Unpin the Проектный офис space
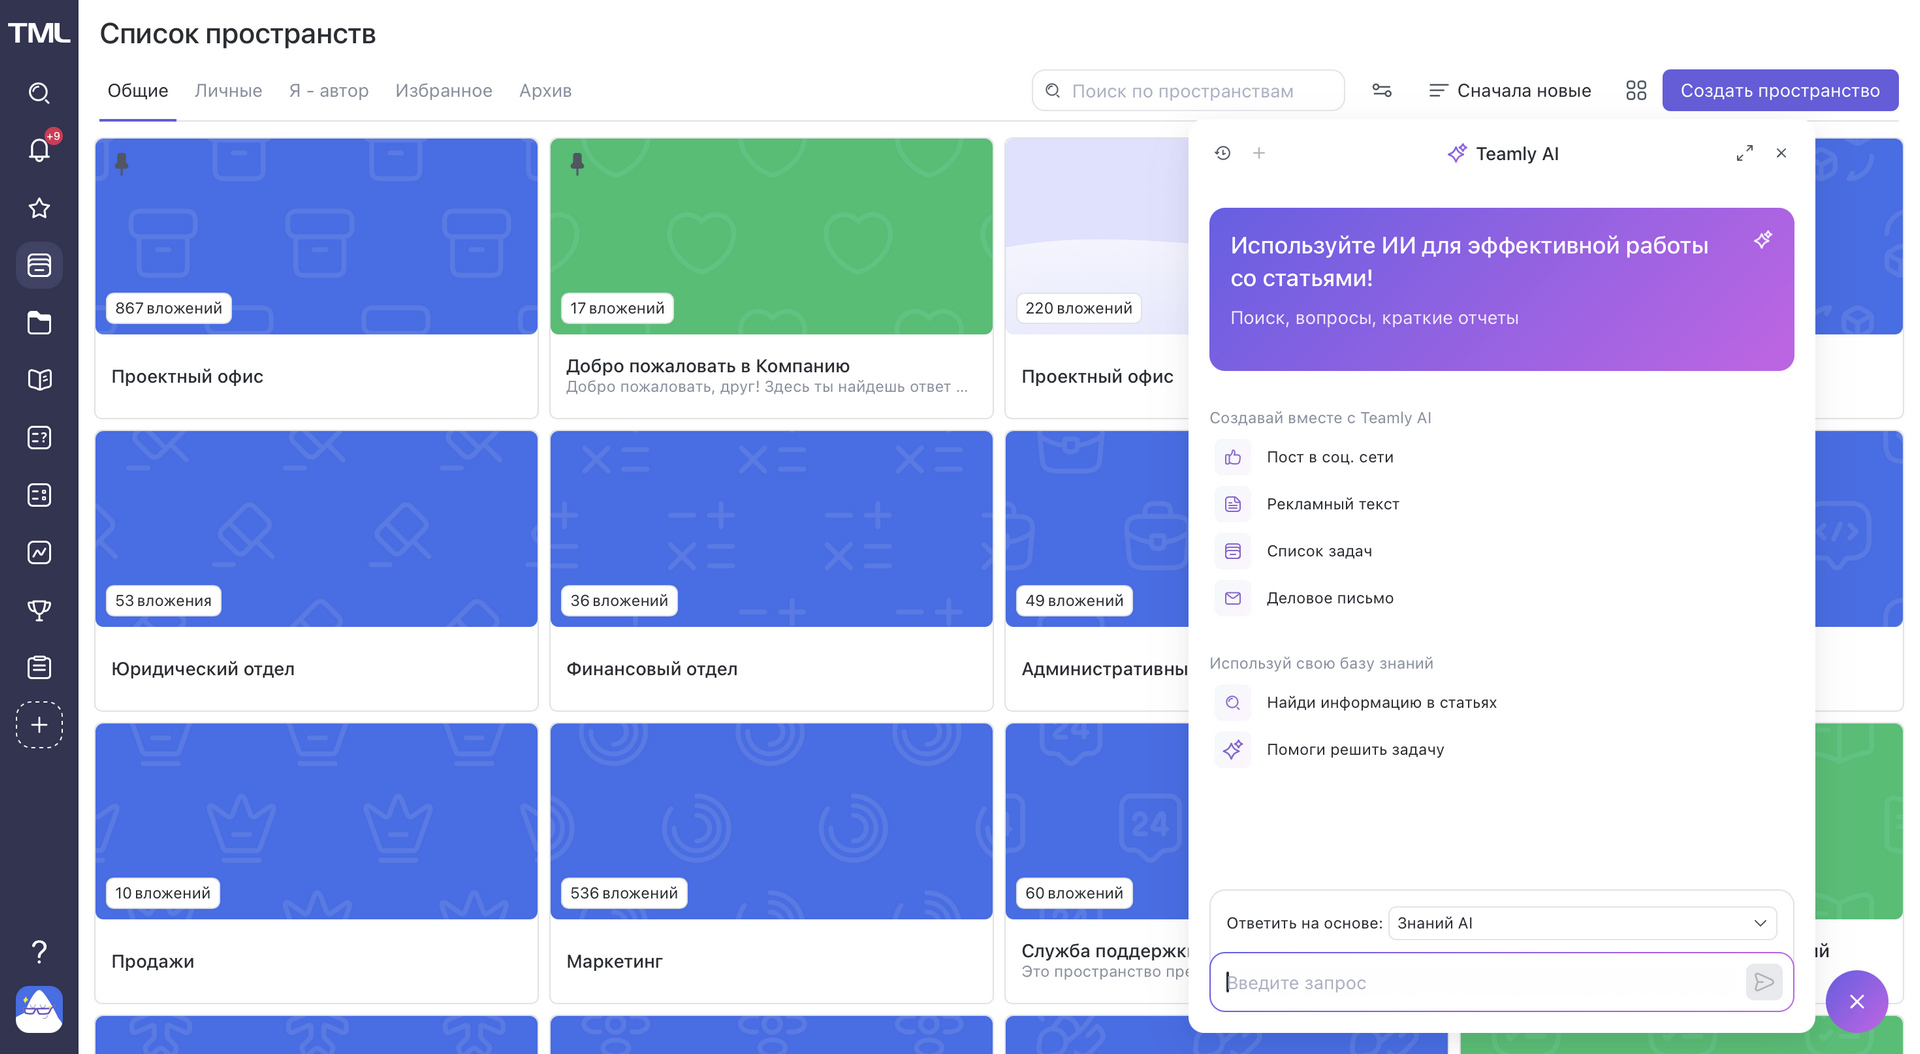 122,163
